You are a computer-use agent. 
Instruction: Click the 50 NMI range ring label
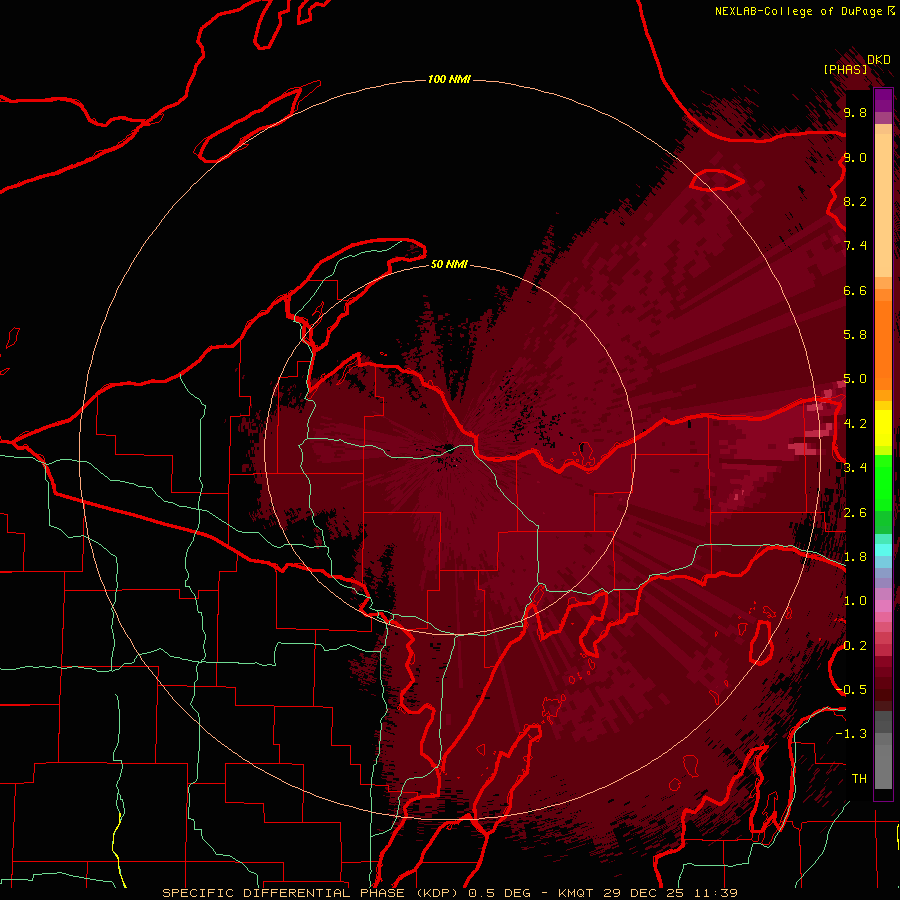[x=449, y=264]
